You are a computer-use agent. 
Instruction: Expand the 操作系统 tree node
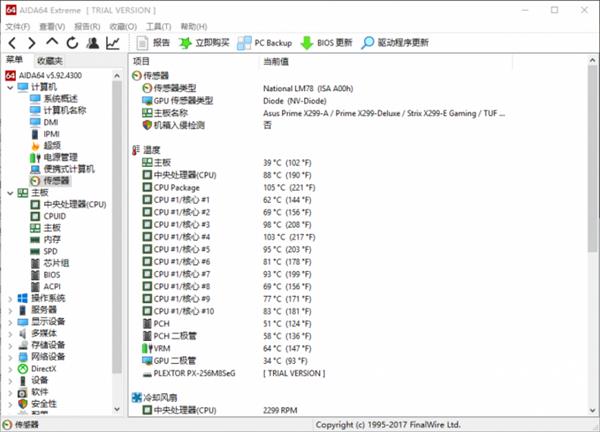[10, 299]
